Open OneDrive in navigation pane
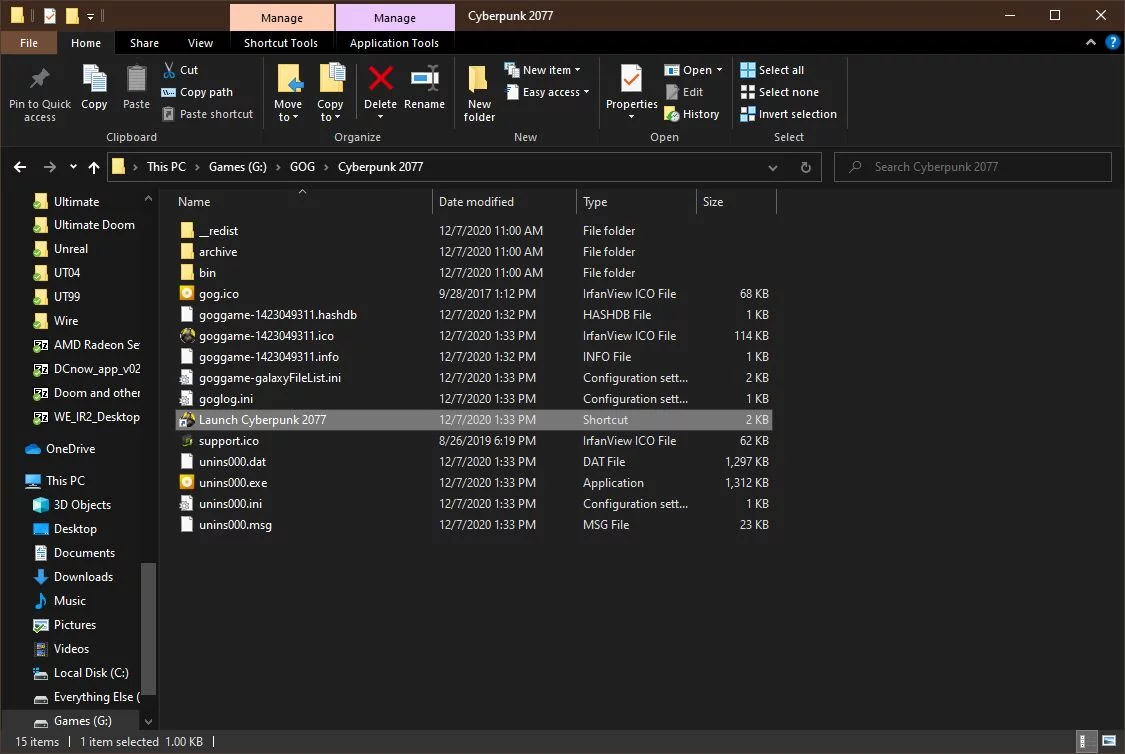This screenshot has width=1125, height=754. 70,449
